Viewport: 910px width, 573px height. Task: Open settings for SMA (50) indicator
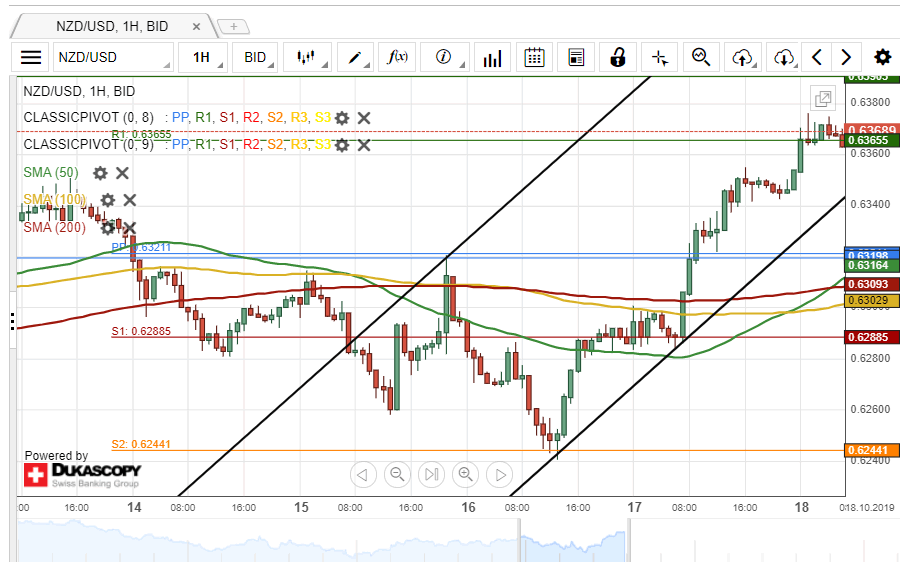[100, 173]
